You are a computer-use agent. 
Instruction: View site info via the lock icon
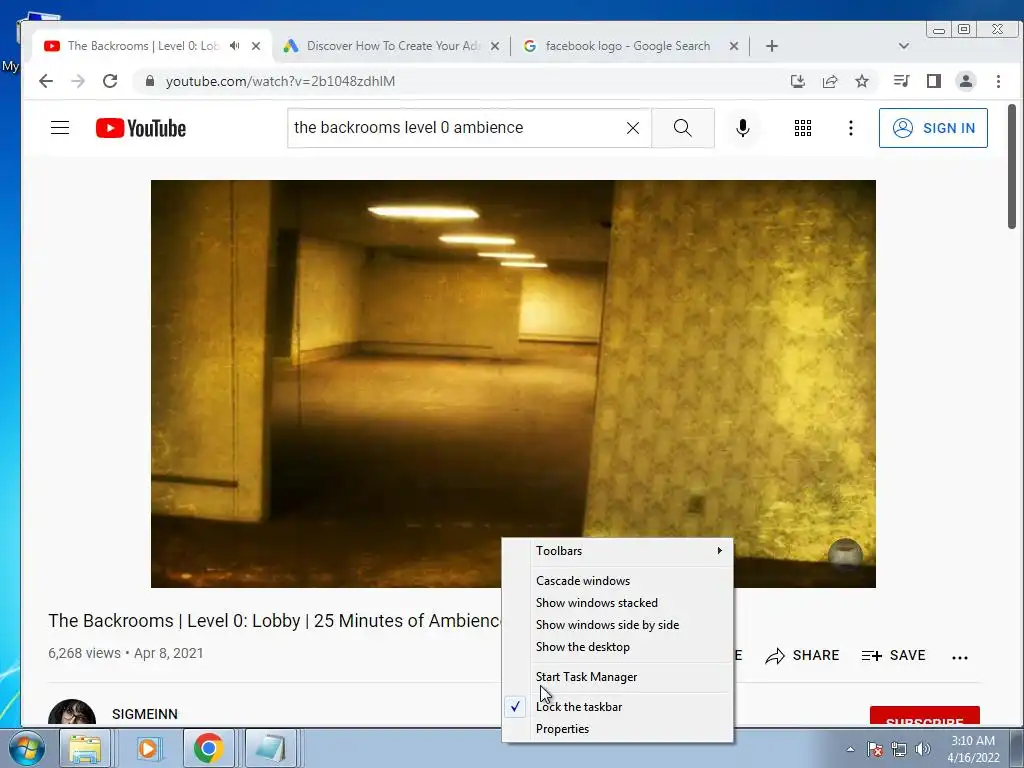[x=150, y=81]
